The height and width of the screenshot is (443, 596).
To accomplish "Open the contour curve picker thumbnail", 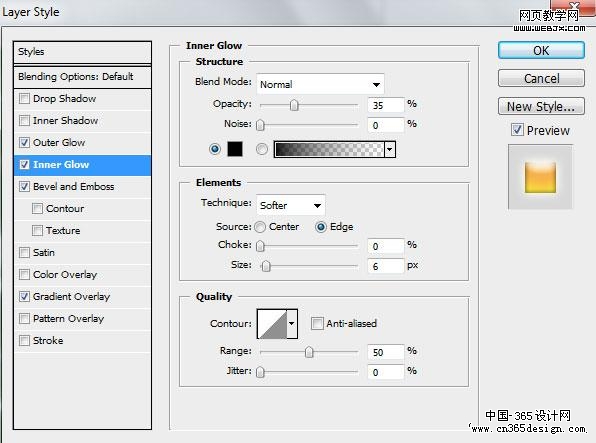I will (272, 324).
